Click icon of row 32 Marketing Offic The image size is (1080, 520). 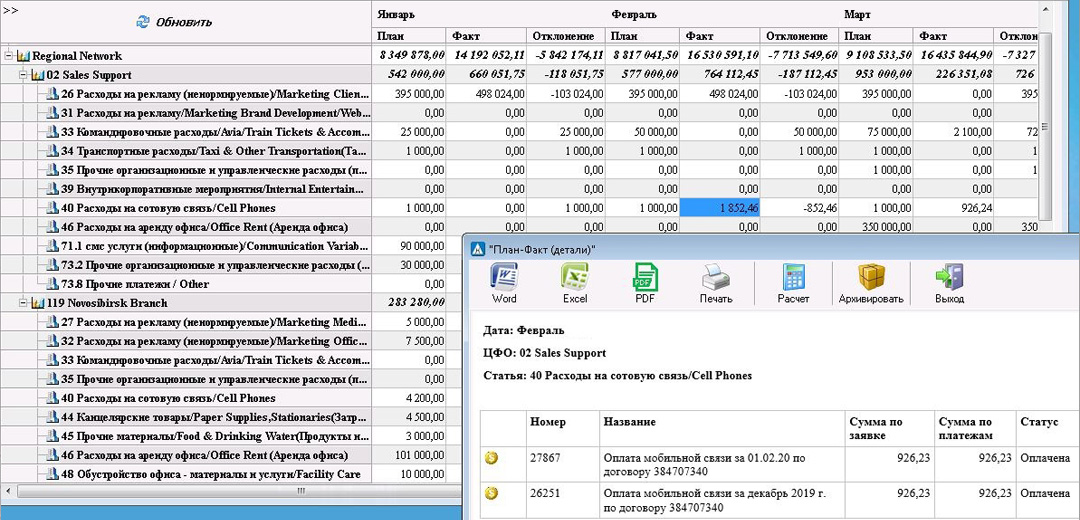(53, 340)
